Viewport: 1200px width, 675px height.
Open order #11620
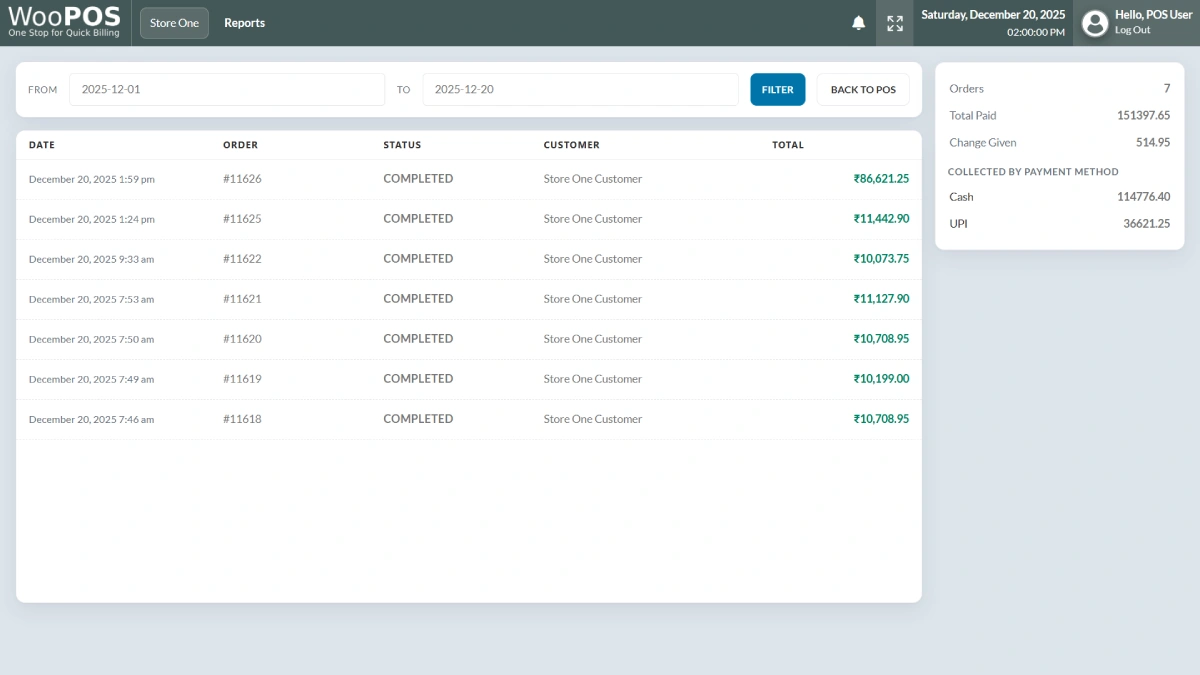242,339
